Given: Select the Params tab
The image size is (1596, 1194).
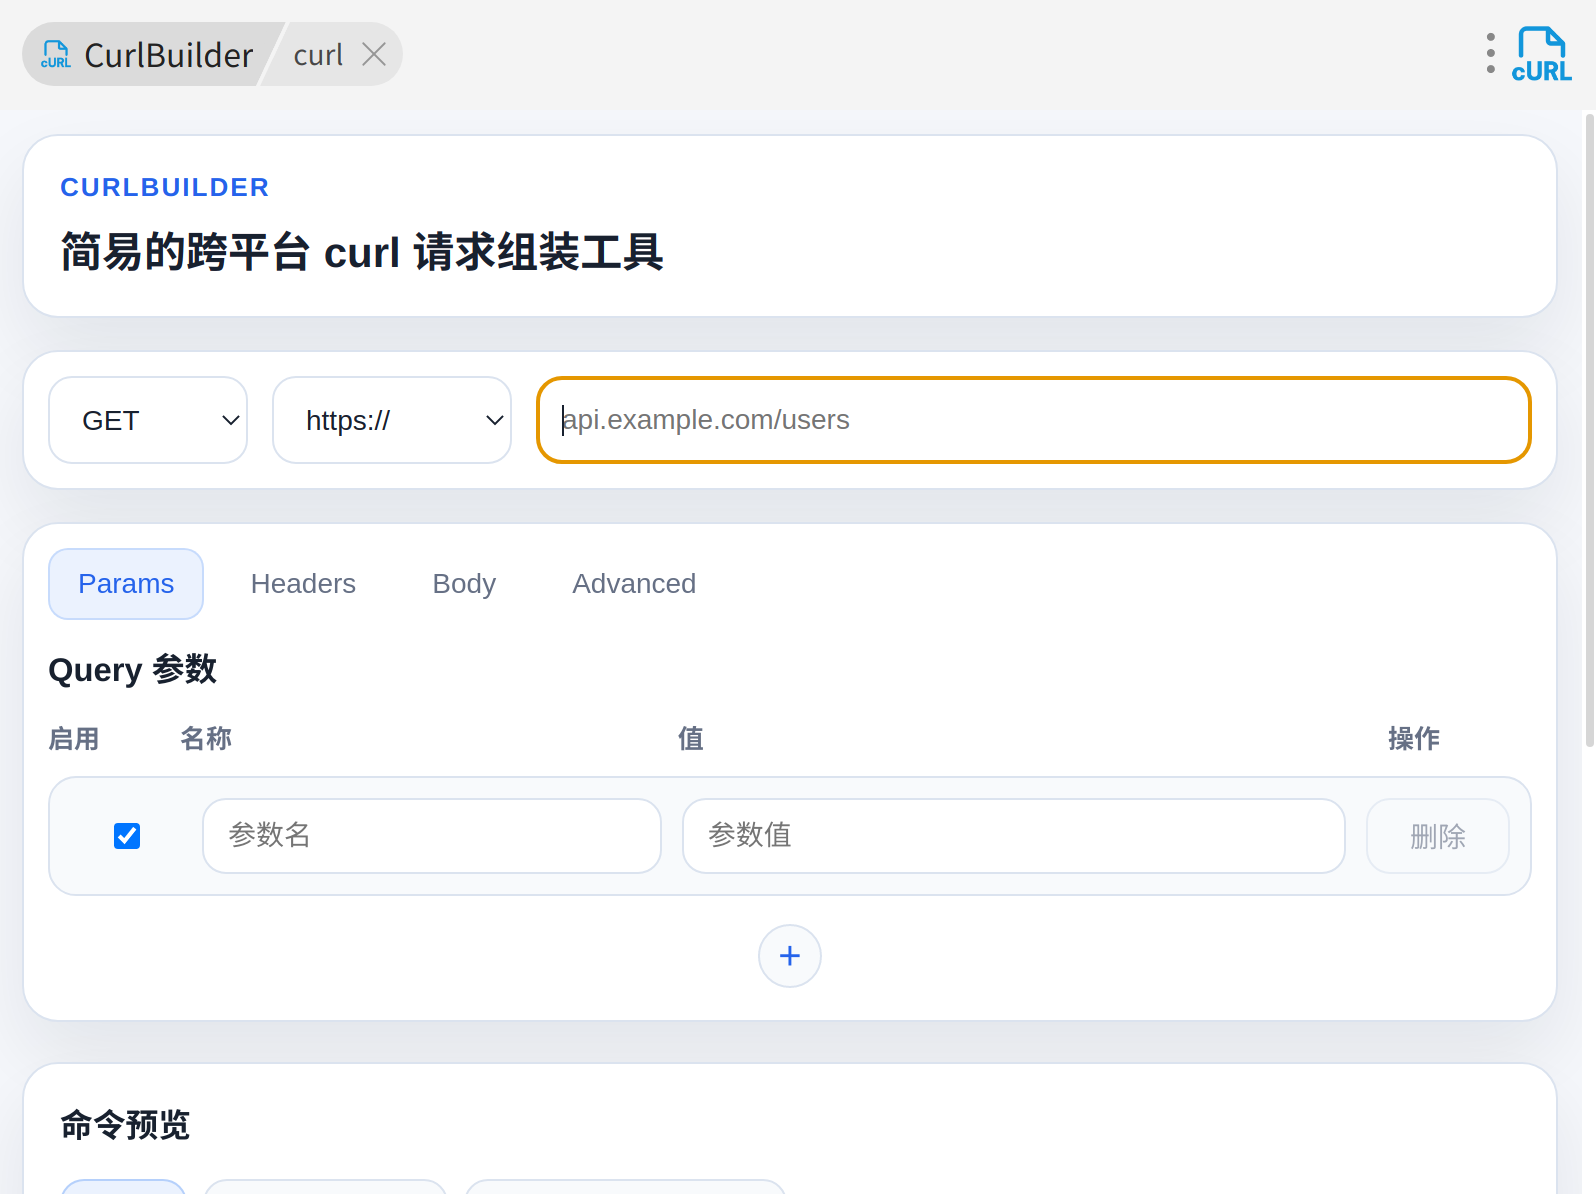Looking at the screenshot, I should 126,584.
